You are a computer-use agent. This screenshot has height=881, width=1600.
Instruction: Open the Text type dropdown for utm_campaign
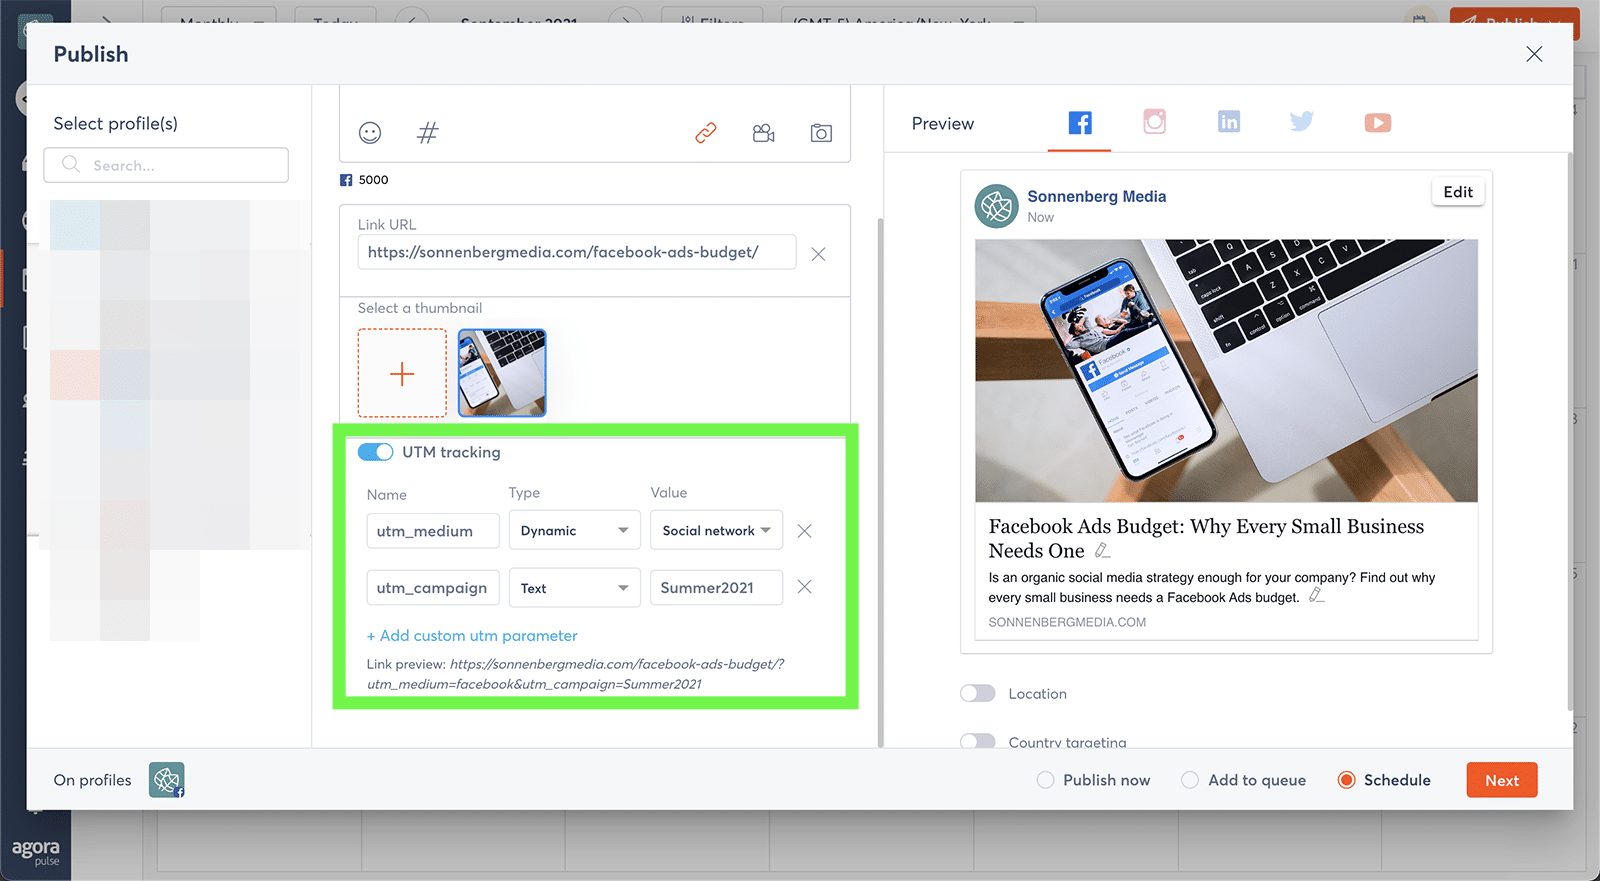click(574, 588)
